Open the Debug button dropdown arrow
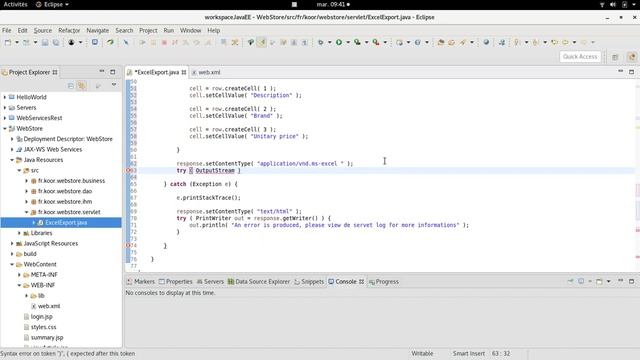This screenshot has height=360, width=640. tap(329, 42)
